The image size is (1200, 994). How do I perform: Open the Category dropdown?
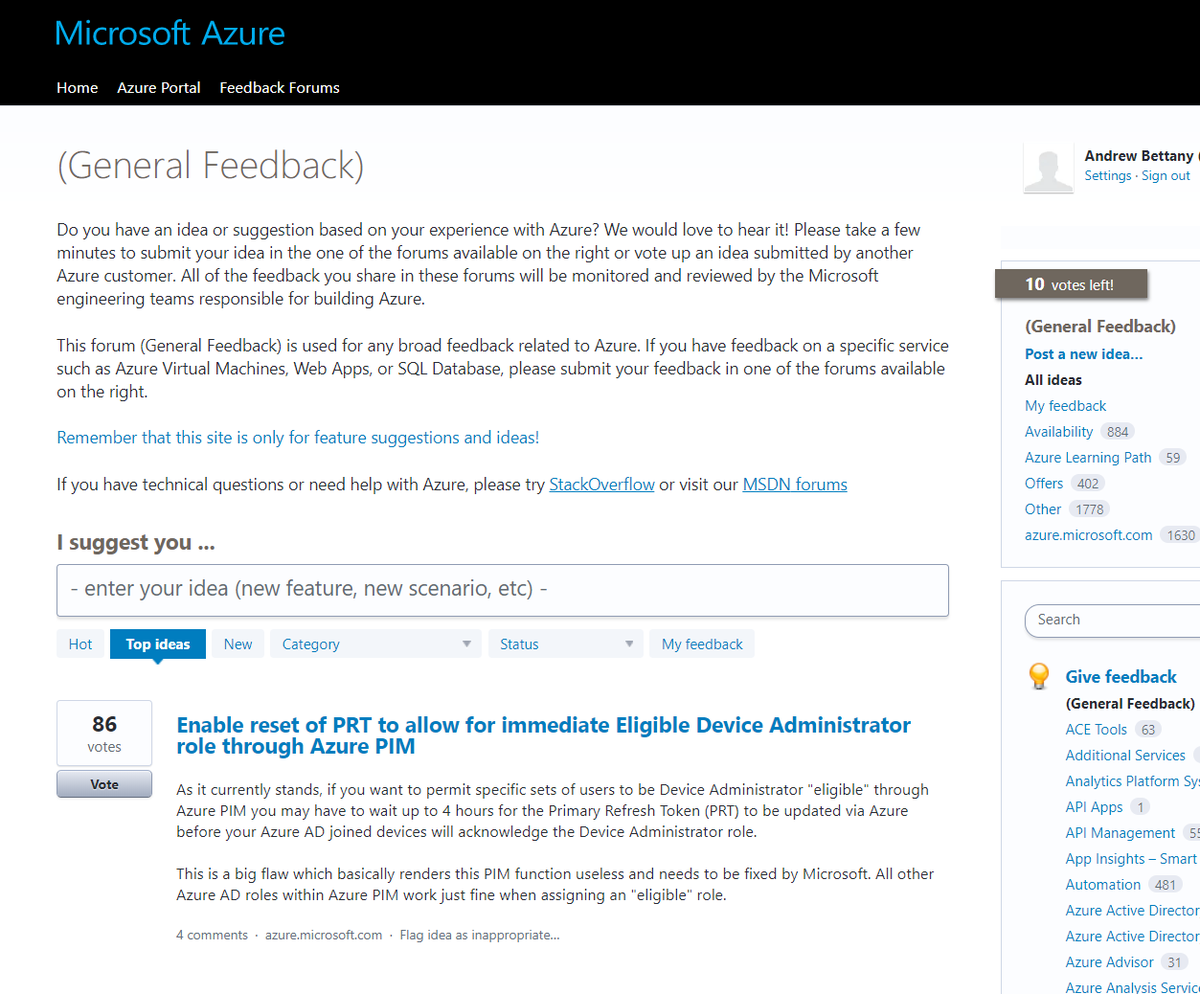coord(375,644)
